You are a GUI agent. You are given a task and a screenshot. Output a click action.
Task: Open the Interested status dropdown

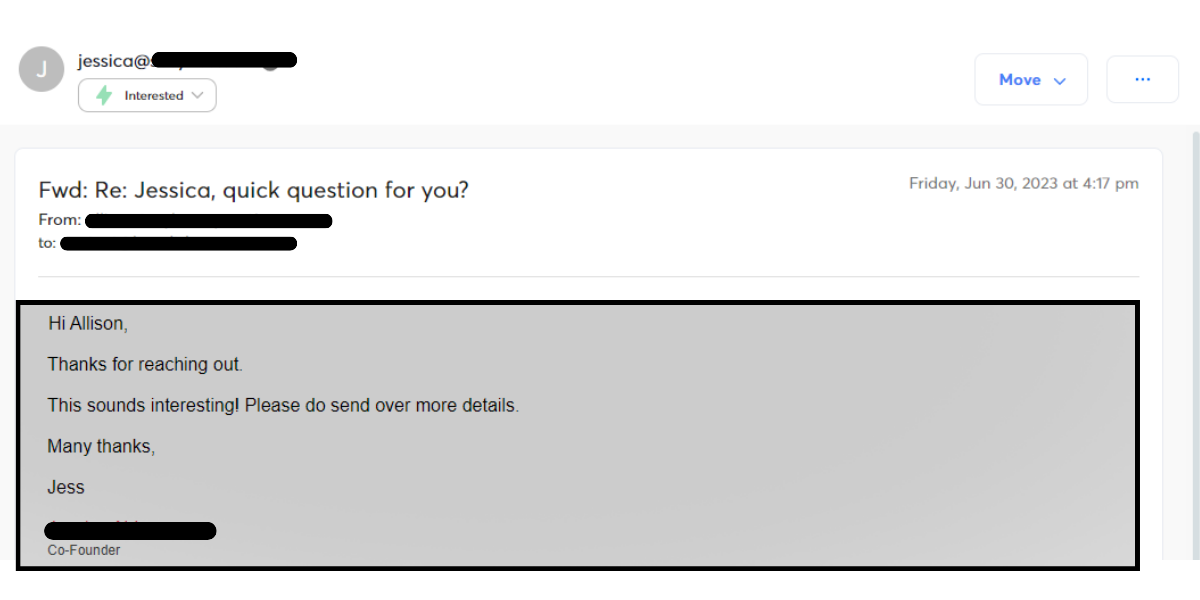(x=148, y=96)
